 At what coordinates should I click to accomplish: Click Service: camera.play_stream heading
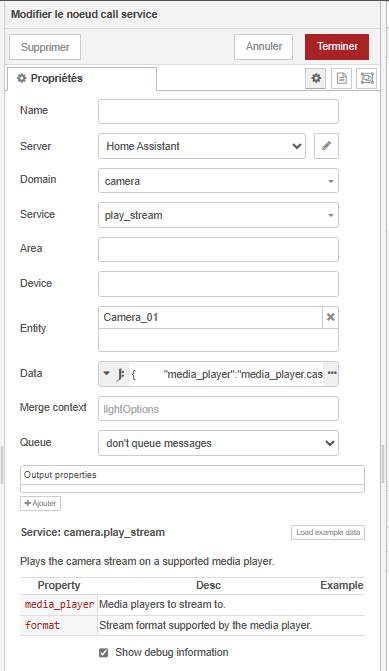click(x=92, y=532)
